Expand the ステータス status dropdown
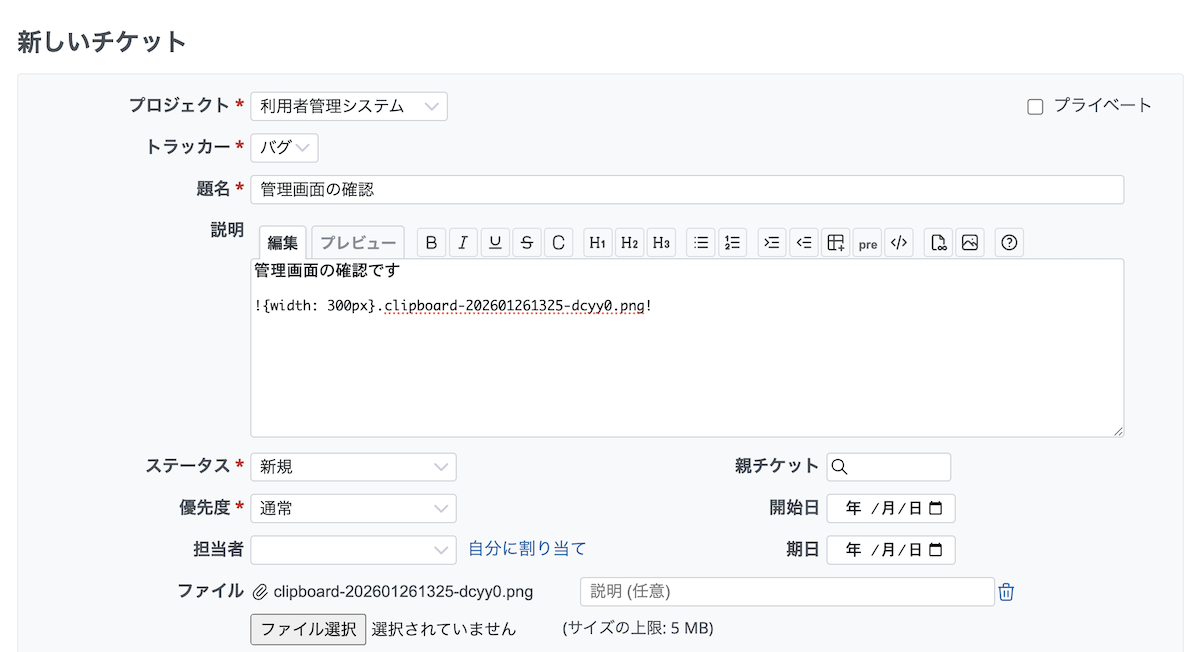1200x652 pixels. coord(353,467)
